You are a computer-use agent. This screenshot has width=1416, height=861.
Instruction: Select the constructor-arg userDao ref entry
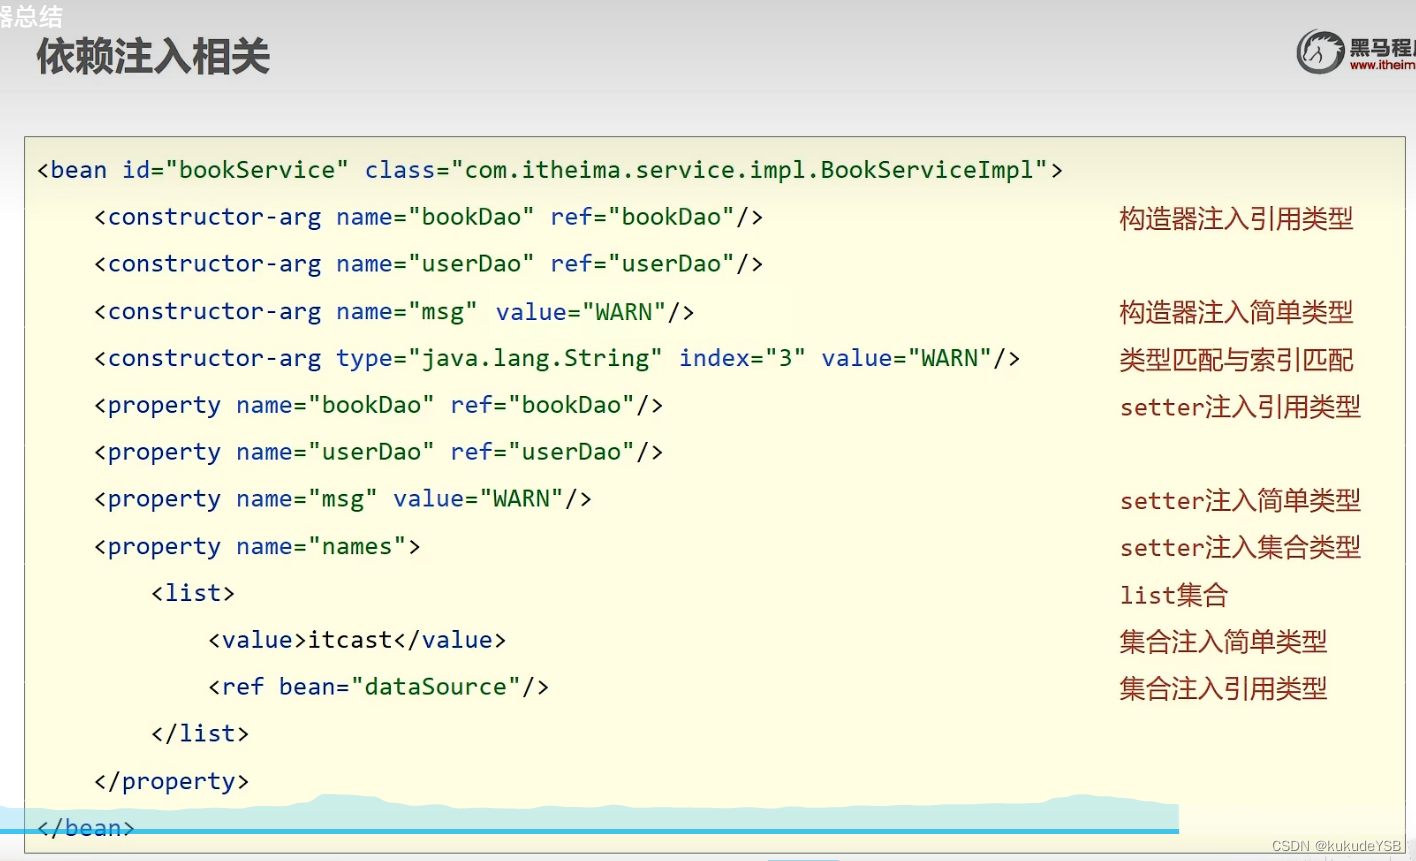tap(428, 263)
